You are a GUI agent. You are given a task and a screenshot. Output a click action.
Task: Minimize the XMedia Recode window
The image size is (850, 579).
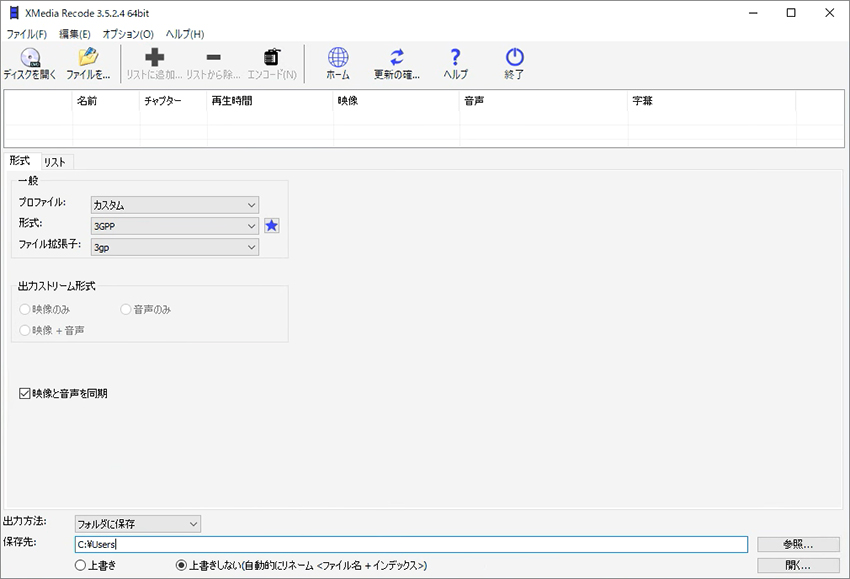point(753,13)
